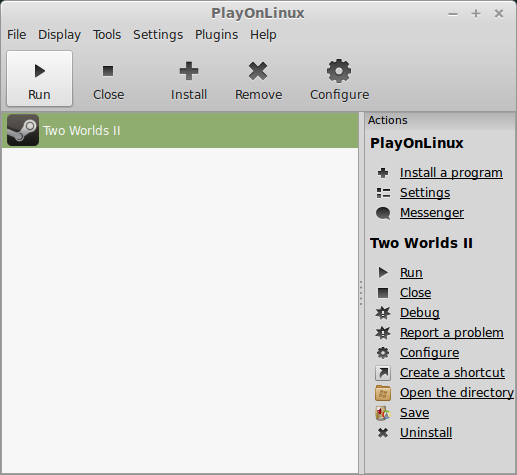Open the Settings link in Actions panel
This screenshot has height=475, width=517.
tap(425, 193)
